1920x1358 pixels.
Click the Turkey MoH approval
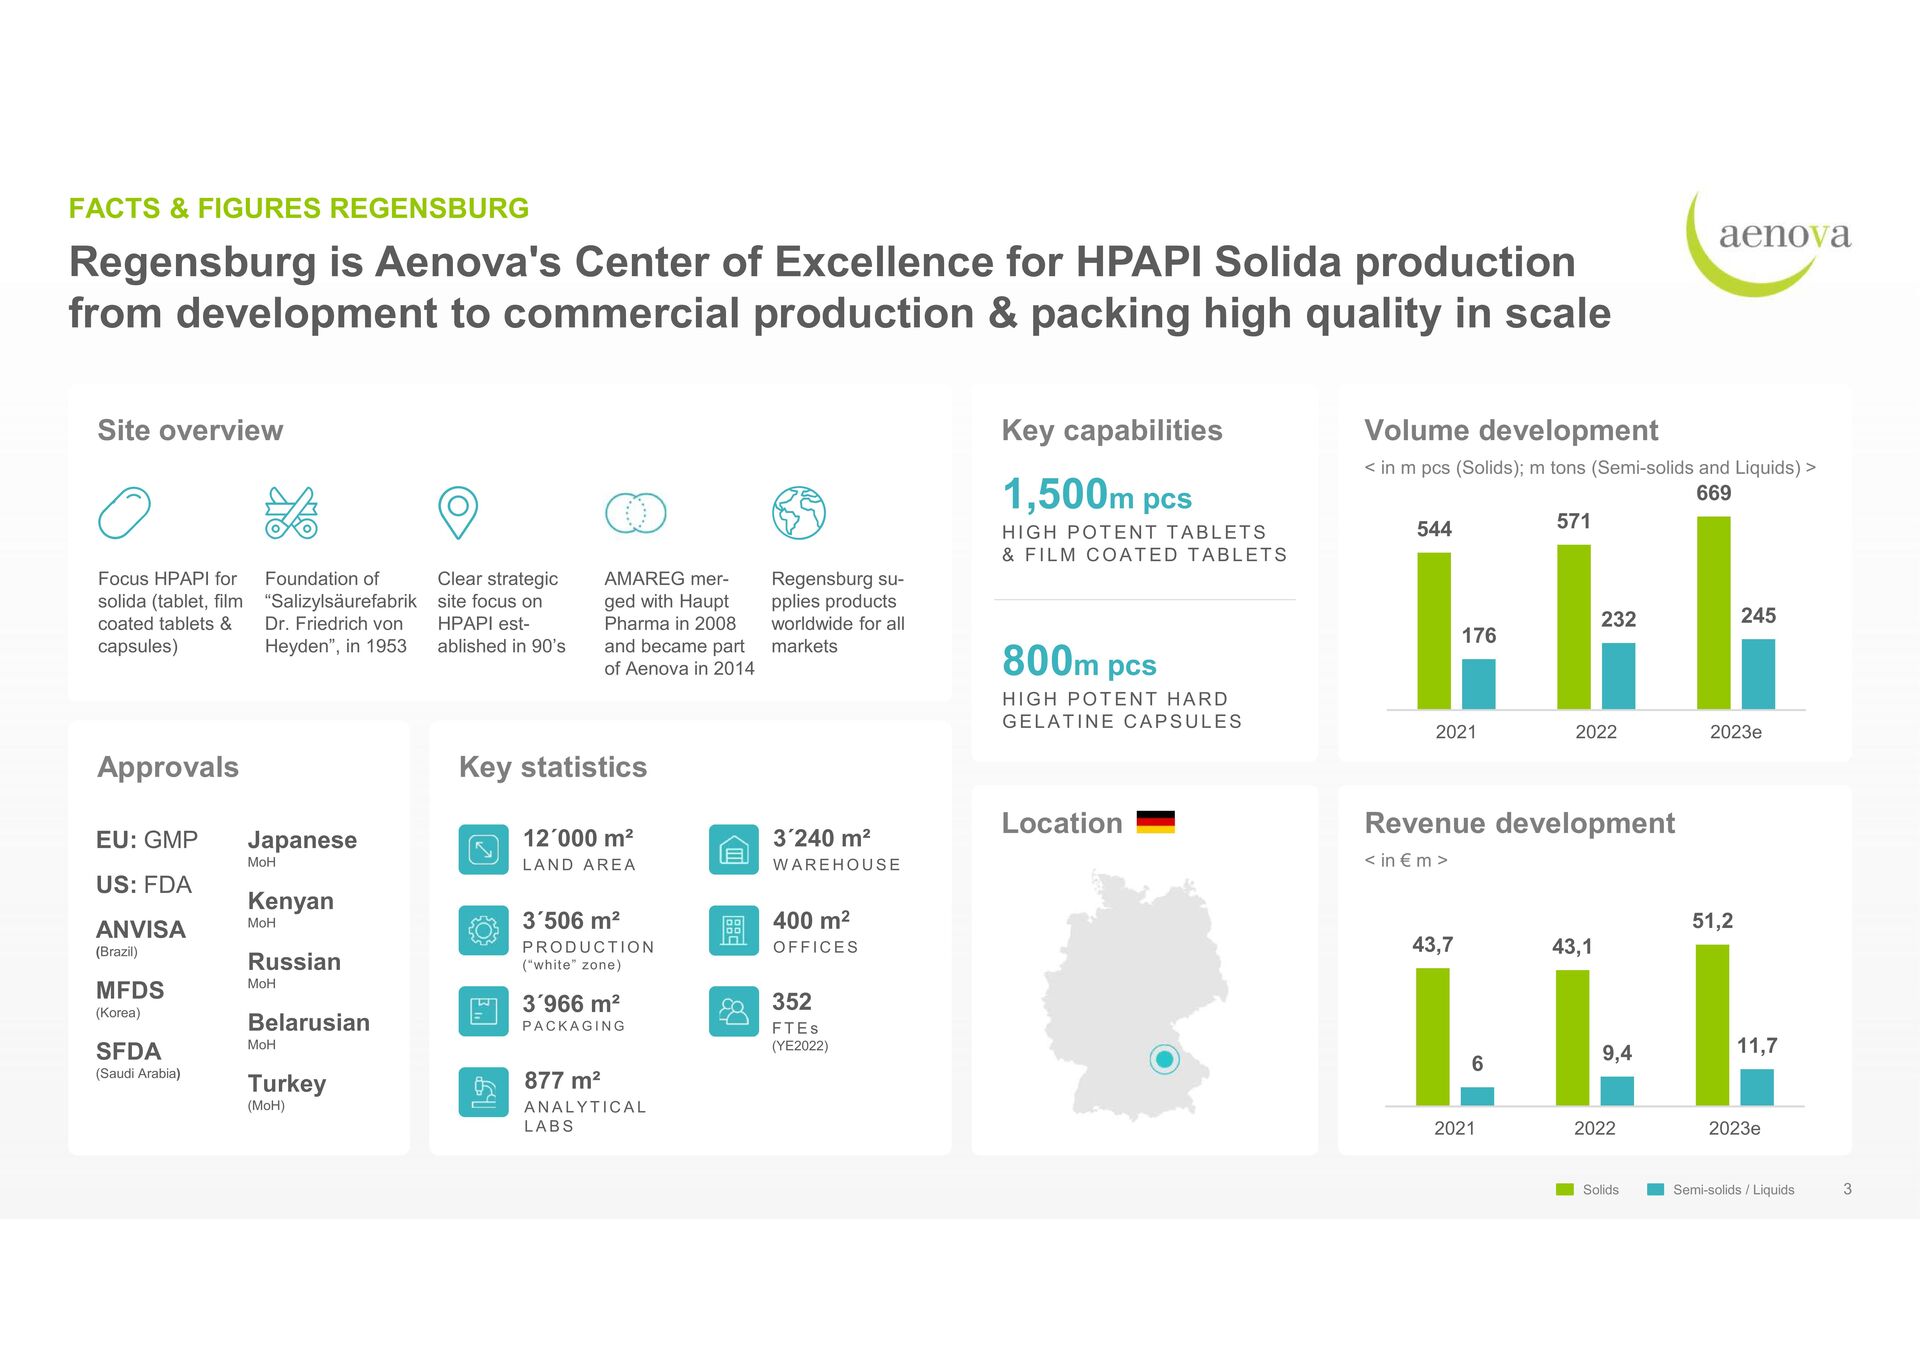coord(287,1092)
